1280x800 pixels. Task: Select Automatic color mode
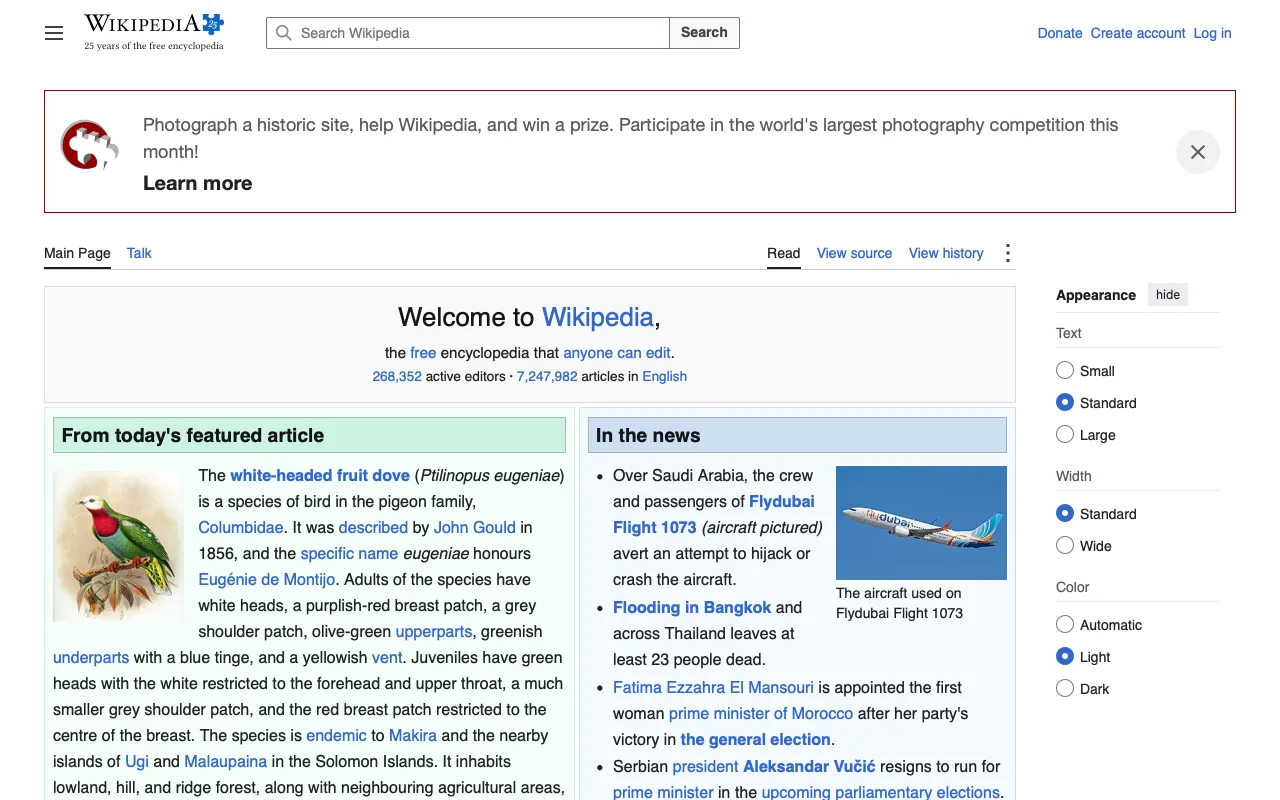point(1065,625)
